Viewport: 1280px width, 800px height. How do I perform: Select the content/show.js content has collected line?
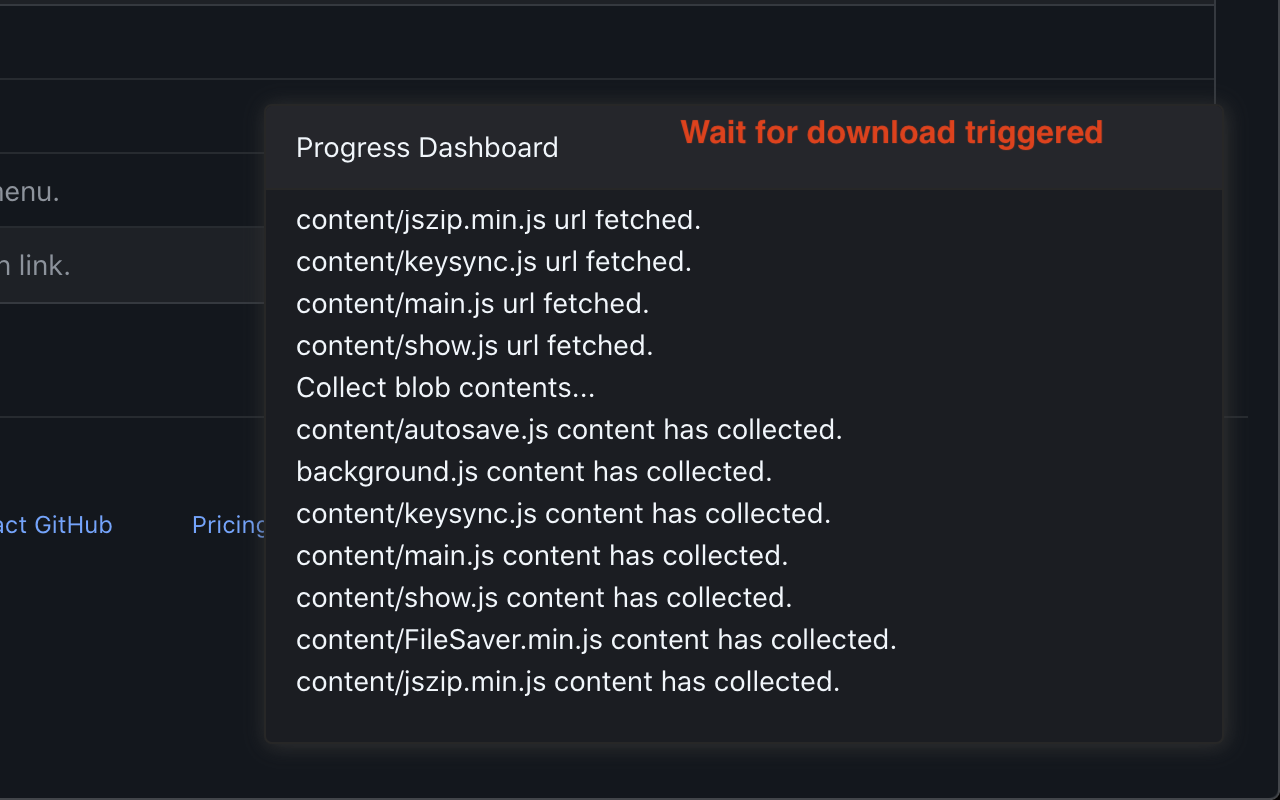click(x=544, y=598)
